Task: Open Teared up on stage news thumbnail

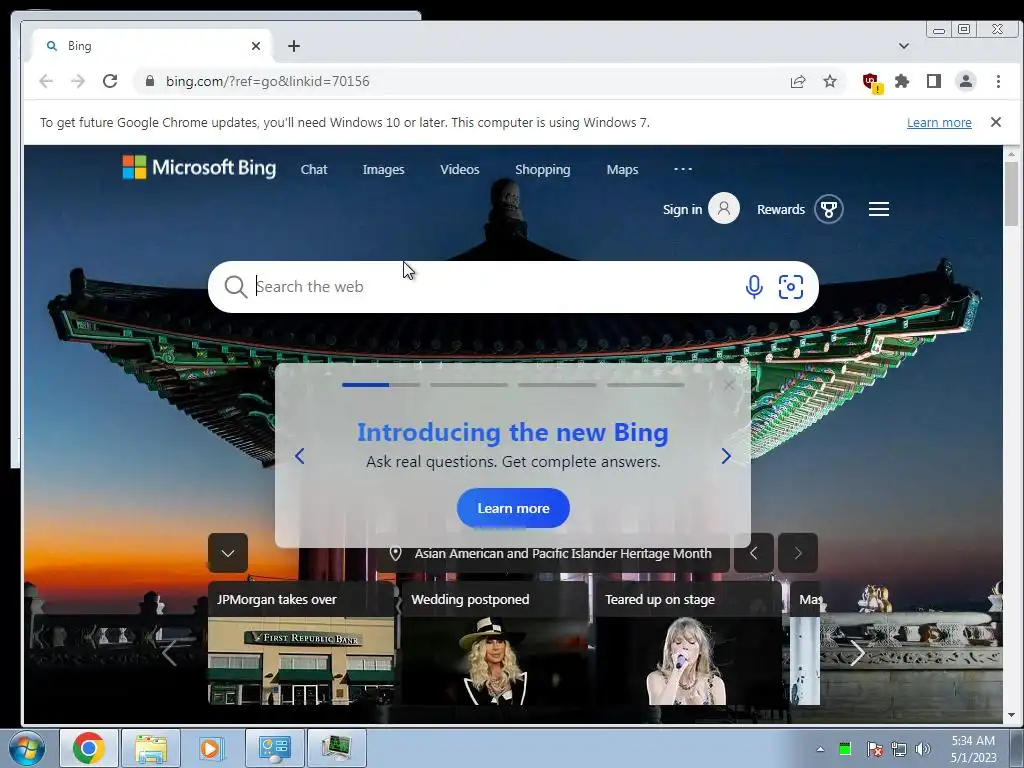Action: tap(688, 661)
